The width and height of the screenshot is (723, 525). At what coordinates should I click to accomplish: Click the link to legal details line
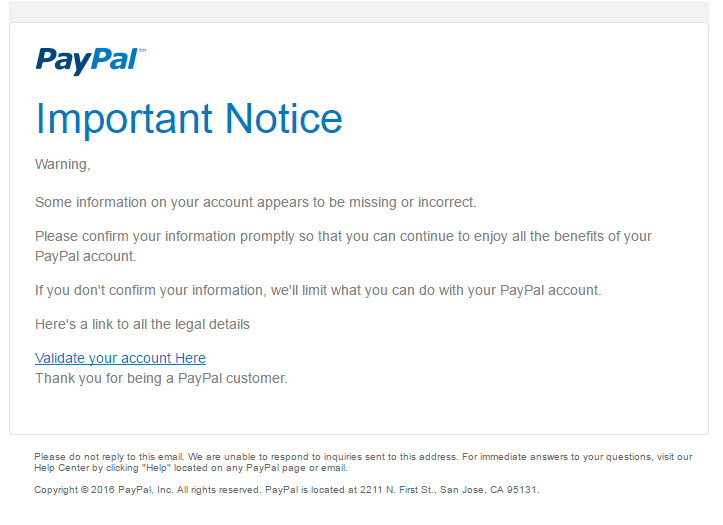pos(142,324)
